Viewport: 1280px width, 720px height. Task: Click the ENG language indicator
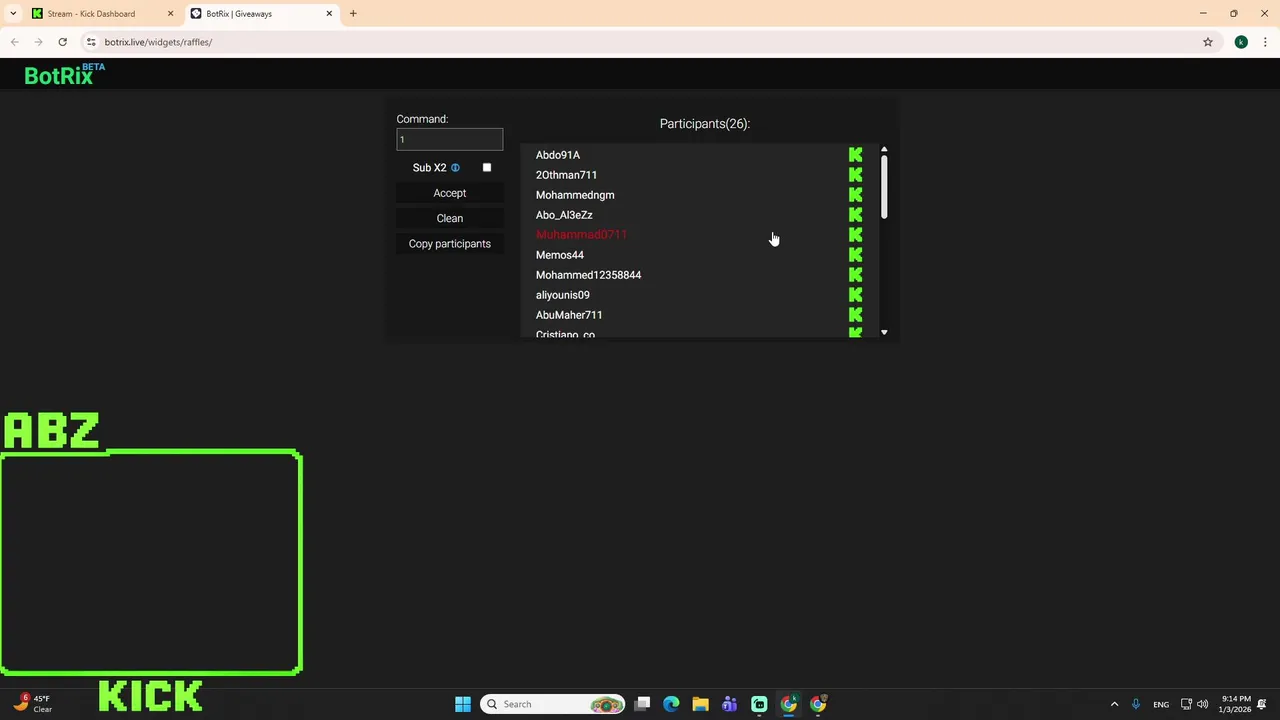[x=1161, y=705]
